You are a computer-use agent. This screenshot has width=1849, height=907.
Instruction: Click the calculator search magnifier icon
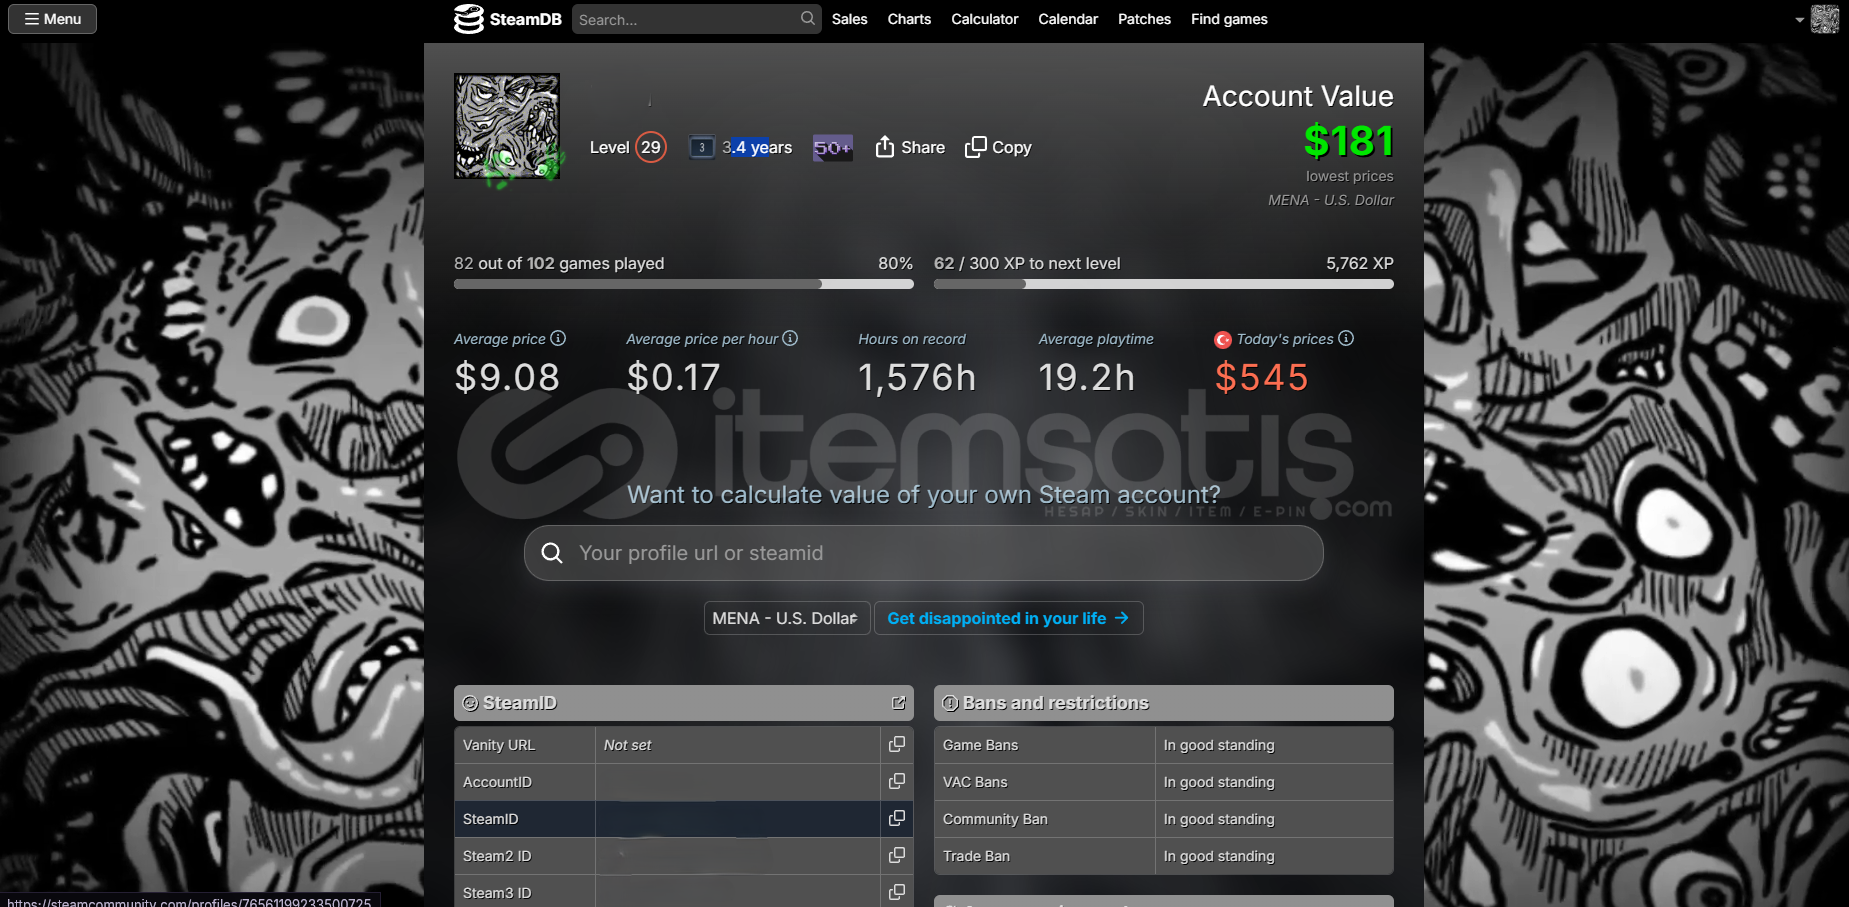click(x=552, y=553)
